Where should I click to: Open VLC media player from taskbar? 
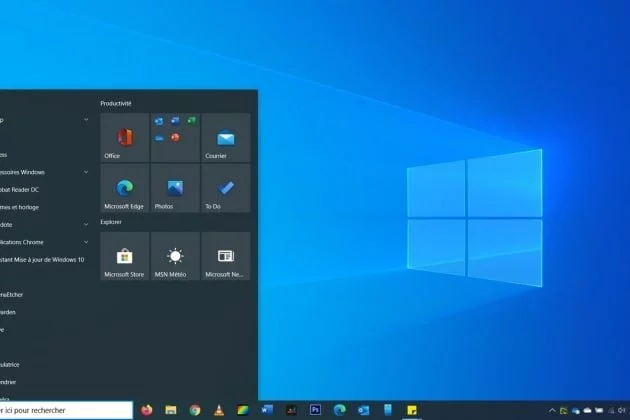[x=218, y=410]
